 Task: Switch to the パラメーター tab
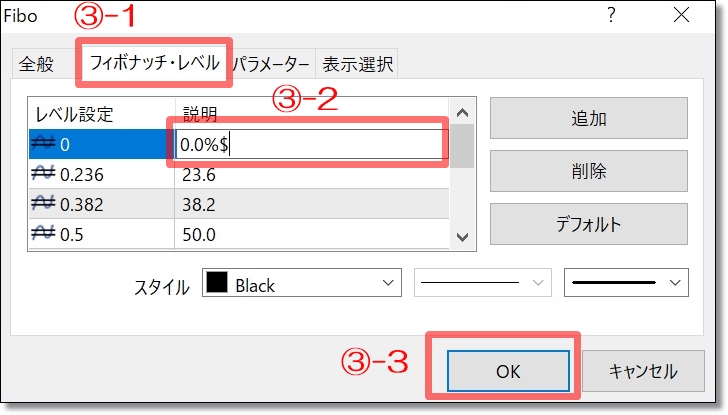tap(271, 64)
